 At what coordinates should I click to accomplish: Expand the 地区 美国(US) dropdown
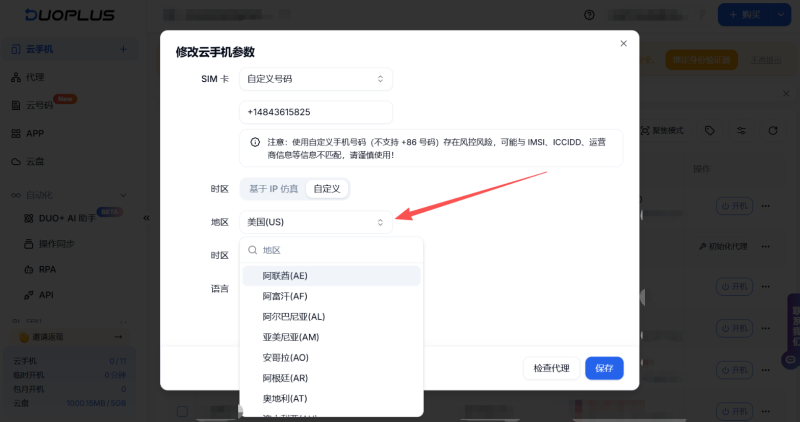click(315, 222)
